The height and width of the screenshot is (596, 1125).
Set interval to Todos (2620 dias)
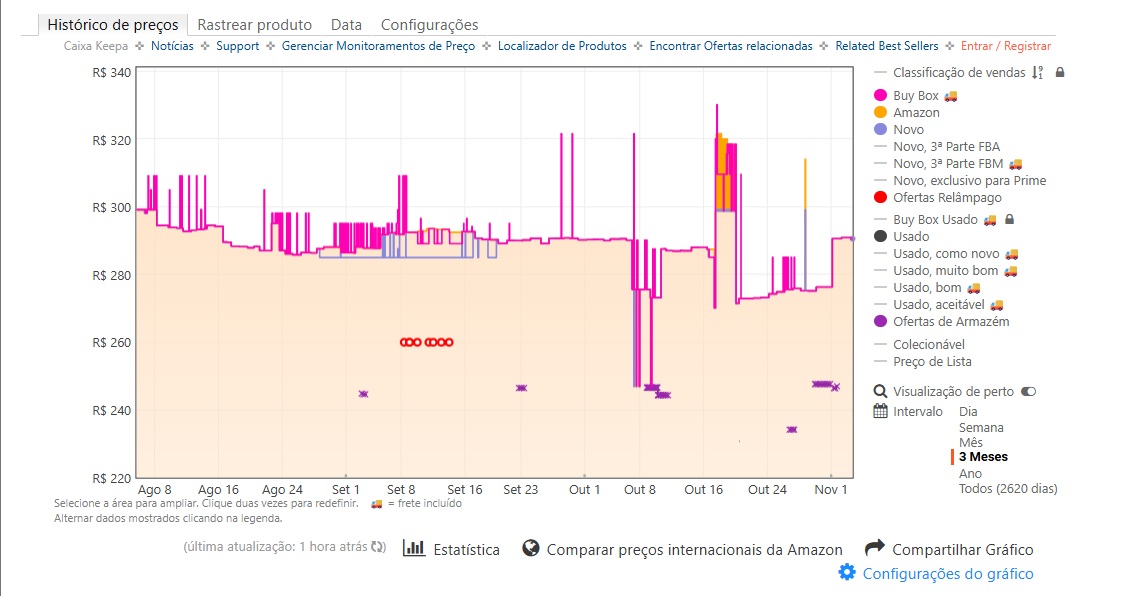click(x=1007, y=489)
